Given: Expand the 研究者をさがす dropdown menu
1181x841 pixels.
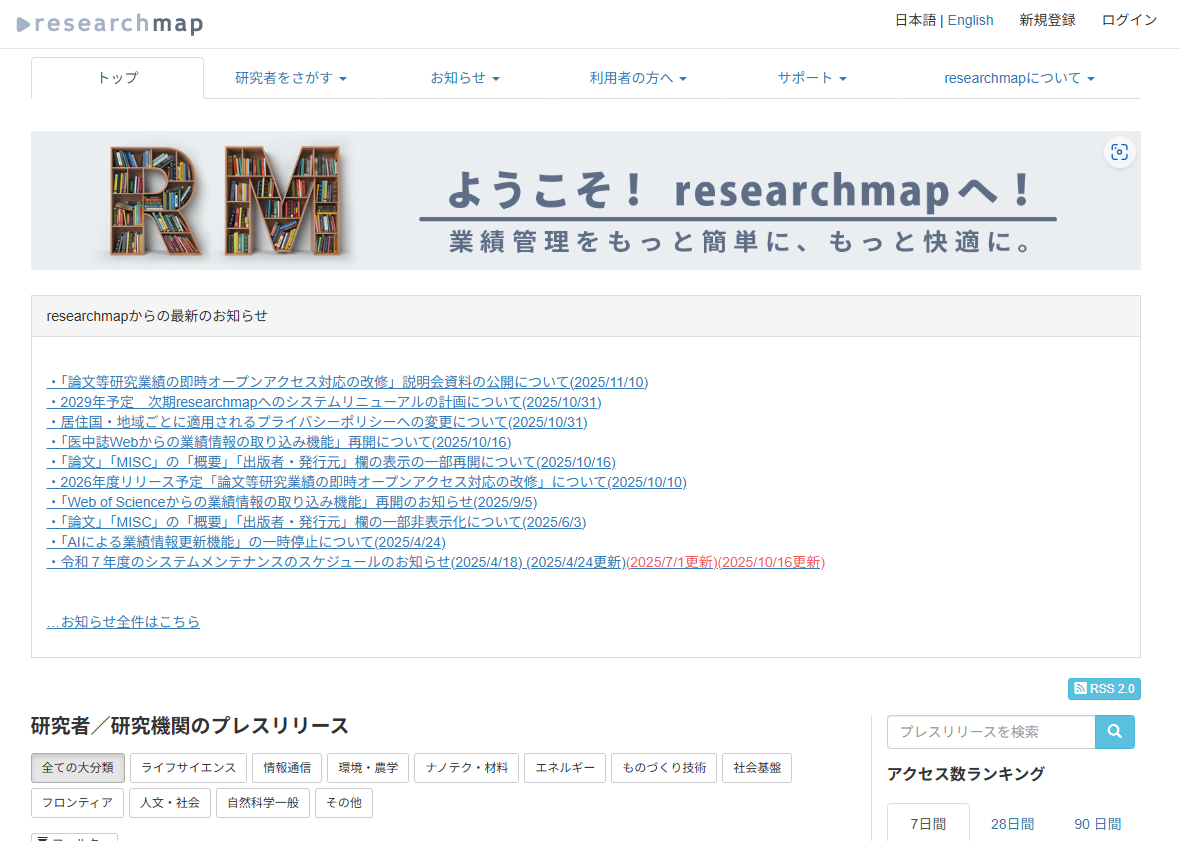Looking at the screenshot, I should 291,78.
